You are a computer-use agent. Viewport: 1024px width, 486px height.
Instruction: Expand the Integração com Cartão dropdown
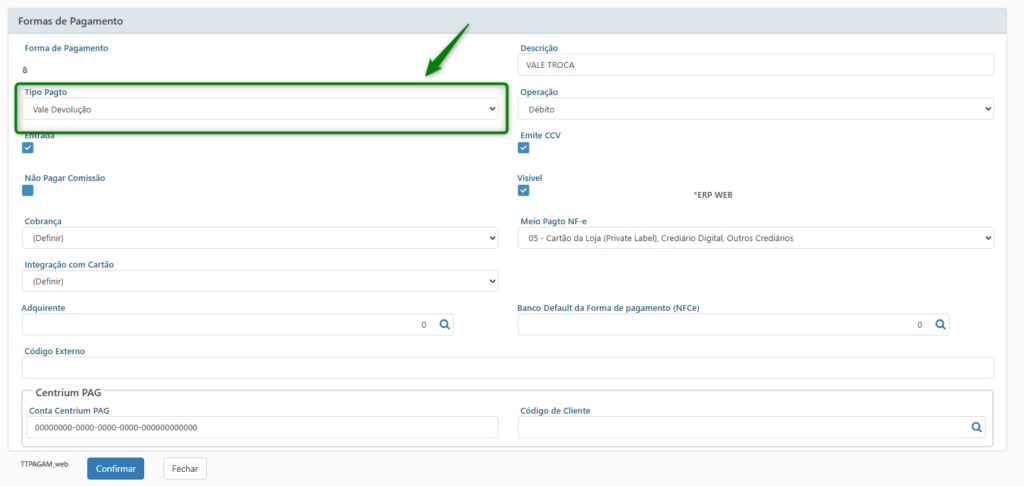(x=260, y=282)
